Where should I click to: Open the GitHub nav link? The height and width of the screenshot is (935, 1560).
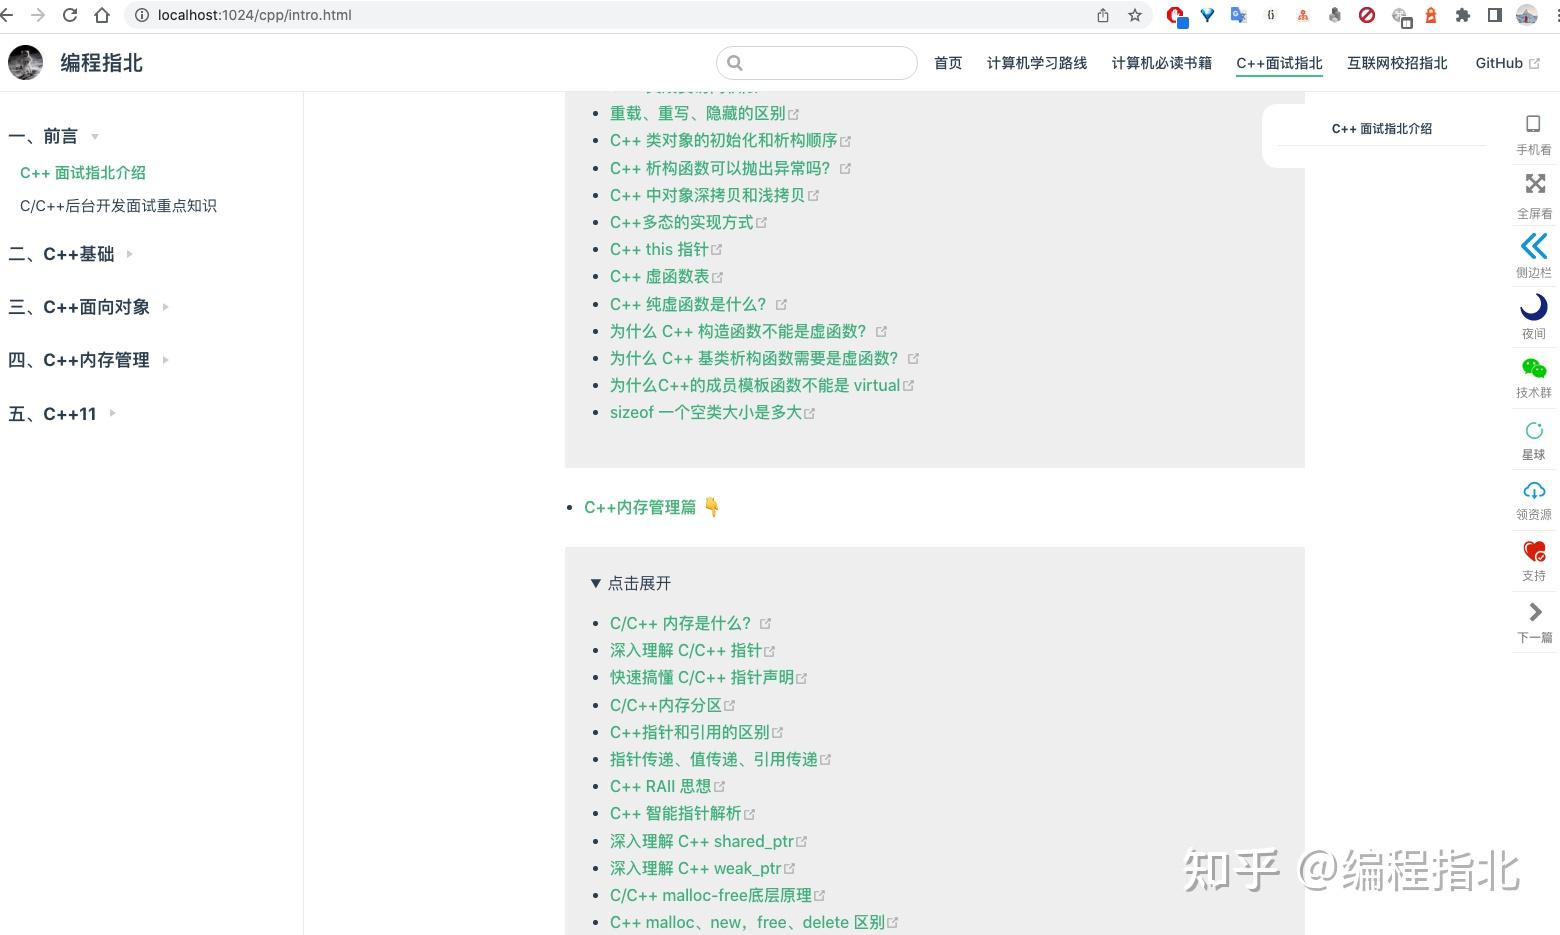[1507, 63]
